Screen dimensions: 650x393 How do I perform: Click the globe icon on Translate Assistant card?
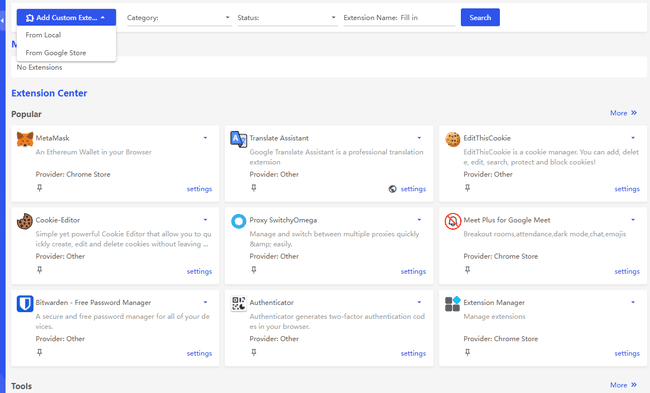tap(392, 189)
